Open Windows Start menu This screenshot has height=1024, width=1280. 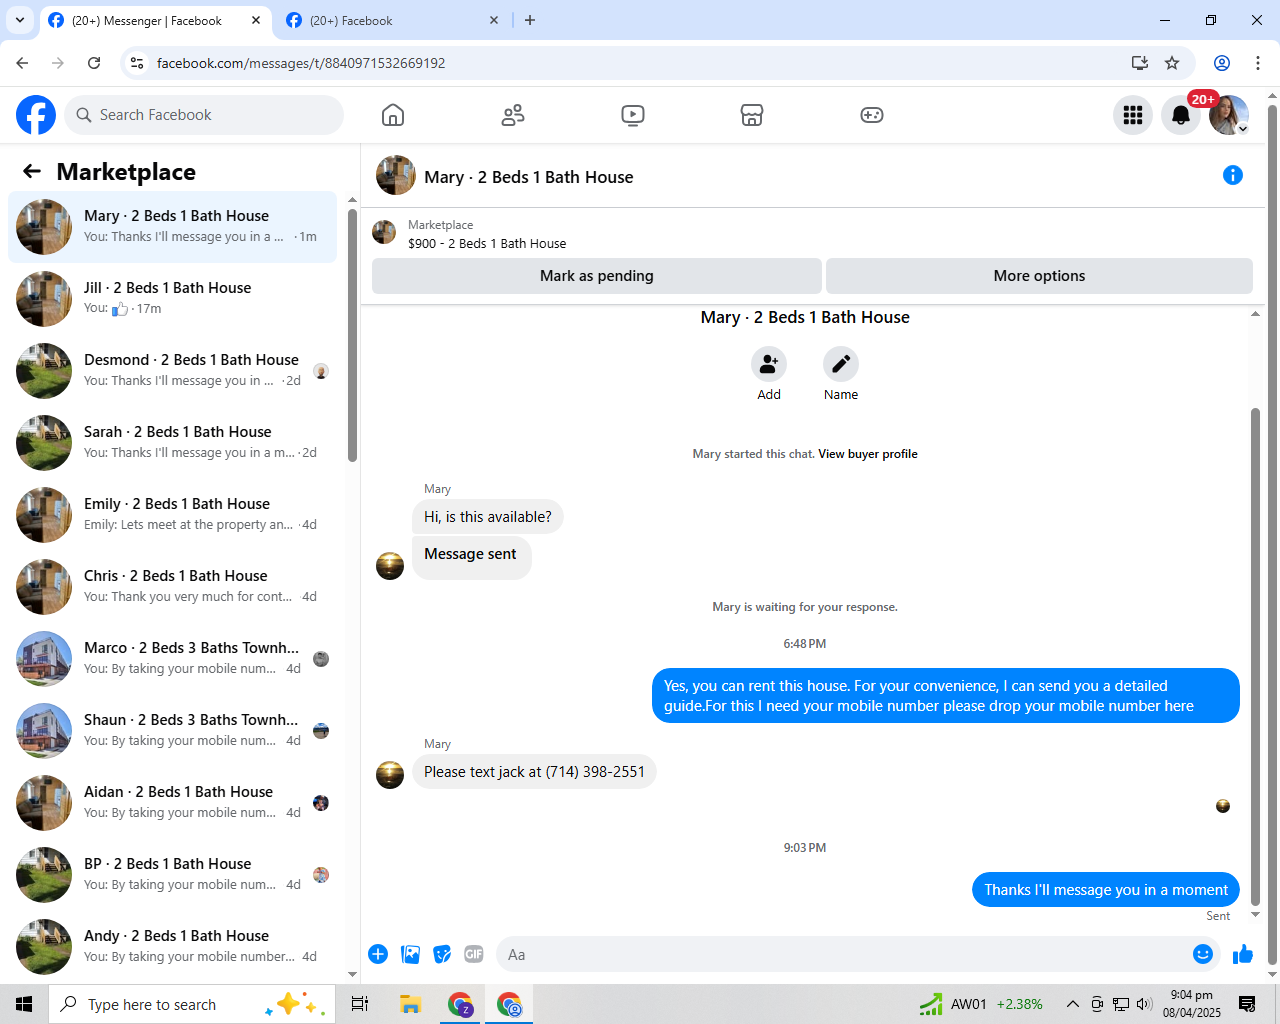pyautogui.click(x=24, y=1004)
